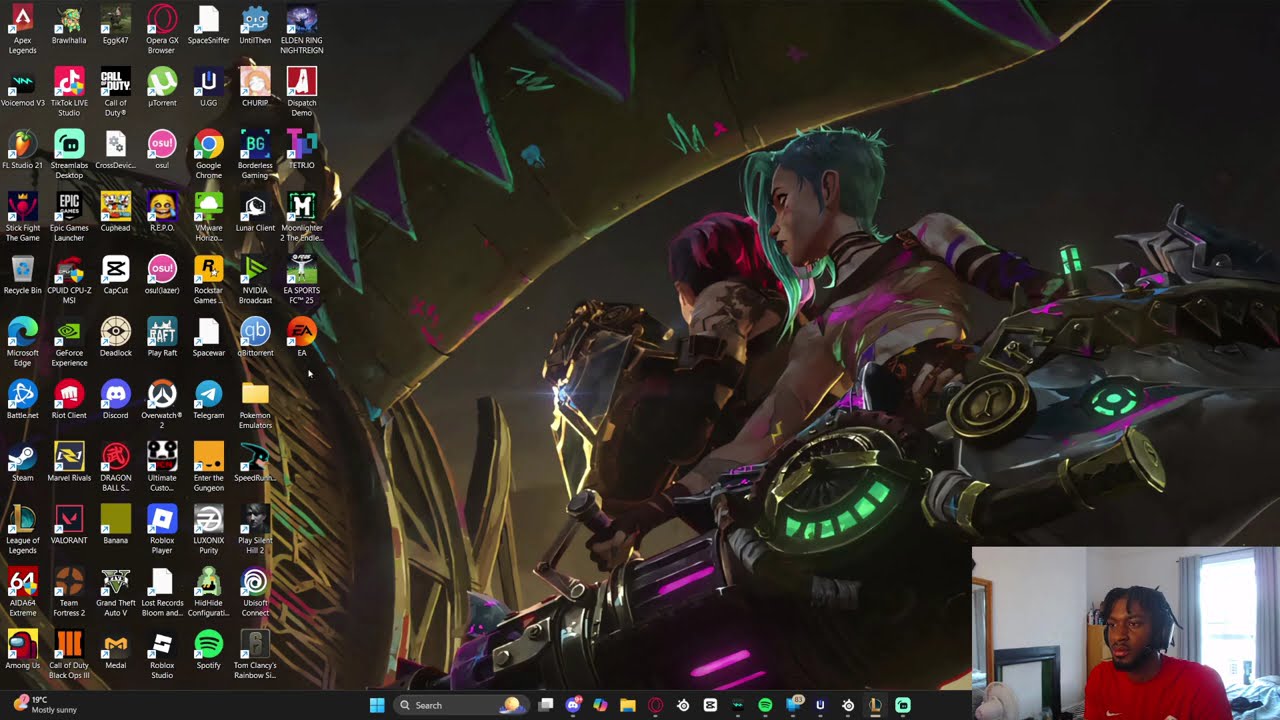Open the Battle.net desktop shortcut
Screen dimensions: 1280x720
[x=22, y=399]
